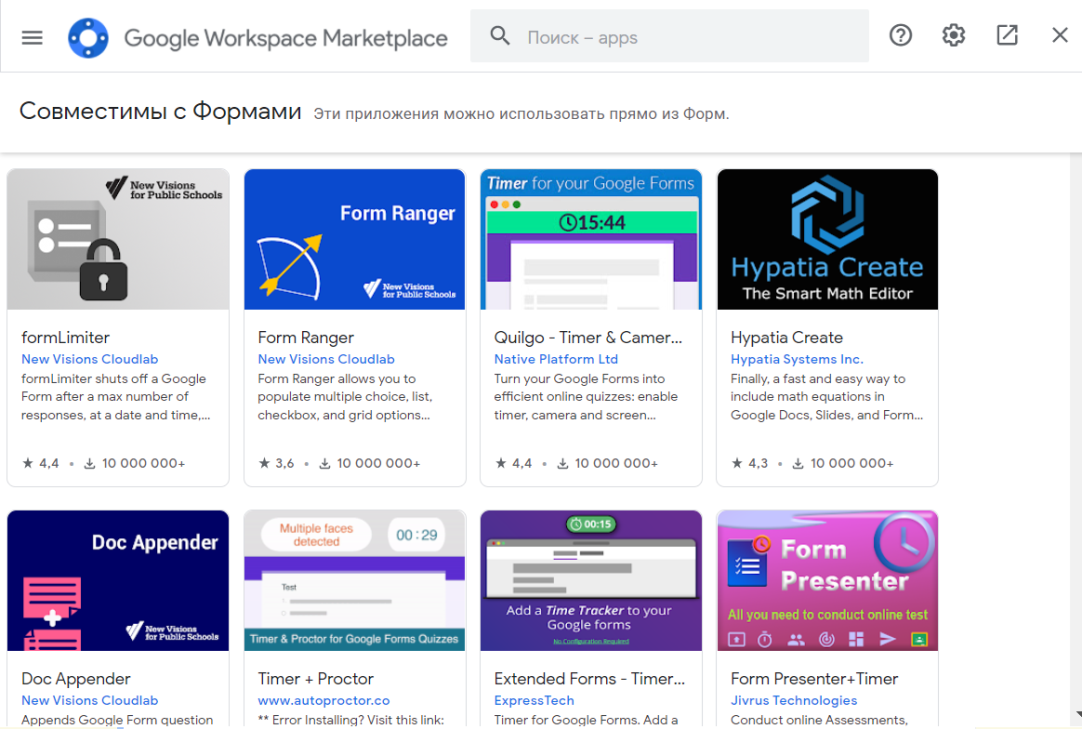Open New Visions Cloudlab link under Doc Appender

(90, 700)
